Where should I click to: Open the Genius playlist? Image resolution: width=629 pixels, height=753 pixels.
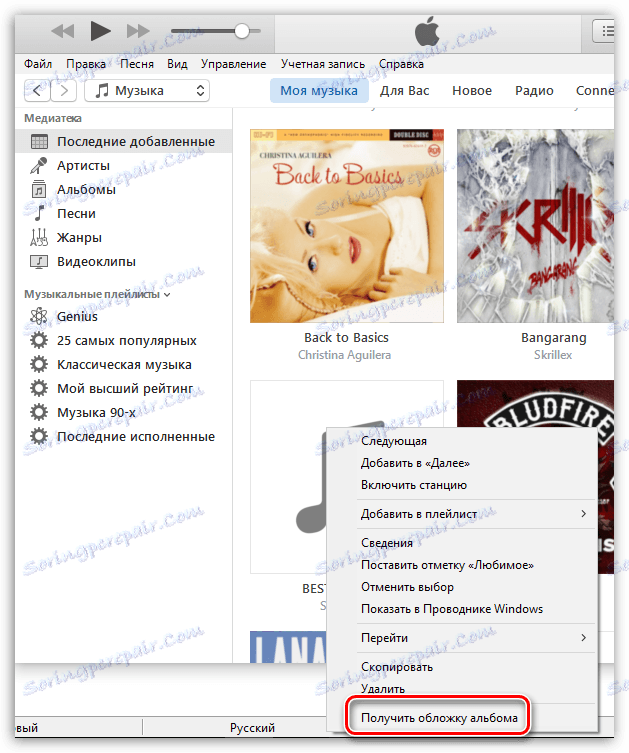point(77,316)
